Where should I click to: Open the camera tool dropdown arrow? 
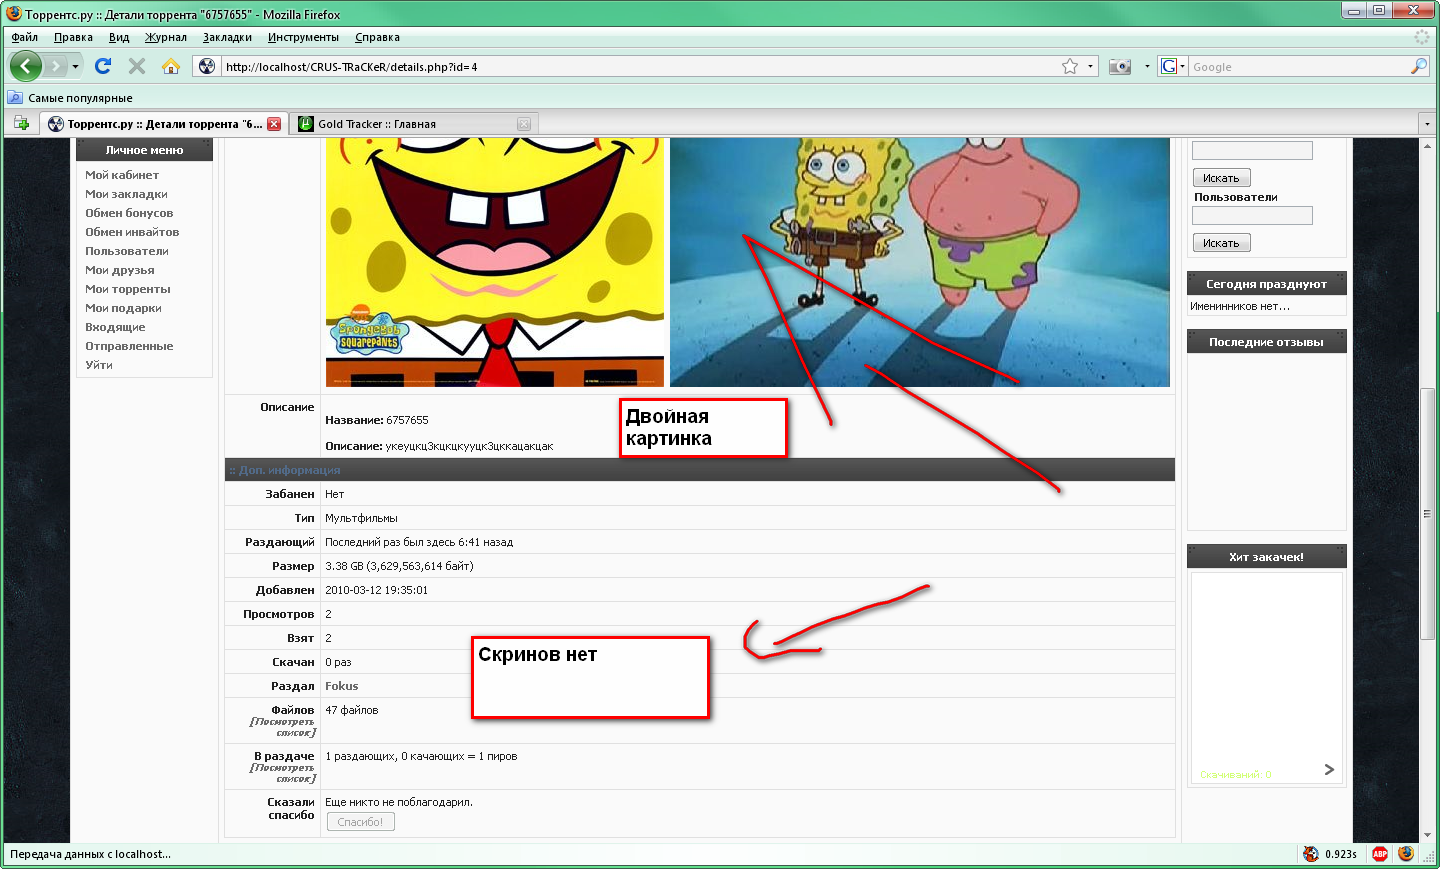pyautogui.click(x=1147, y=66)
